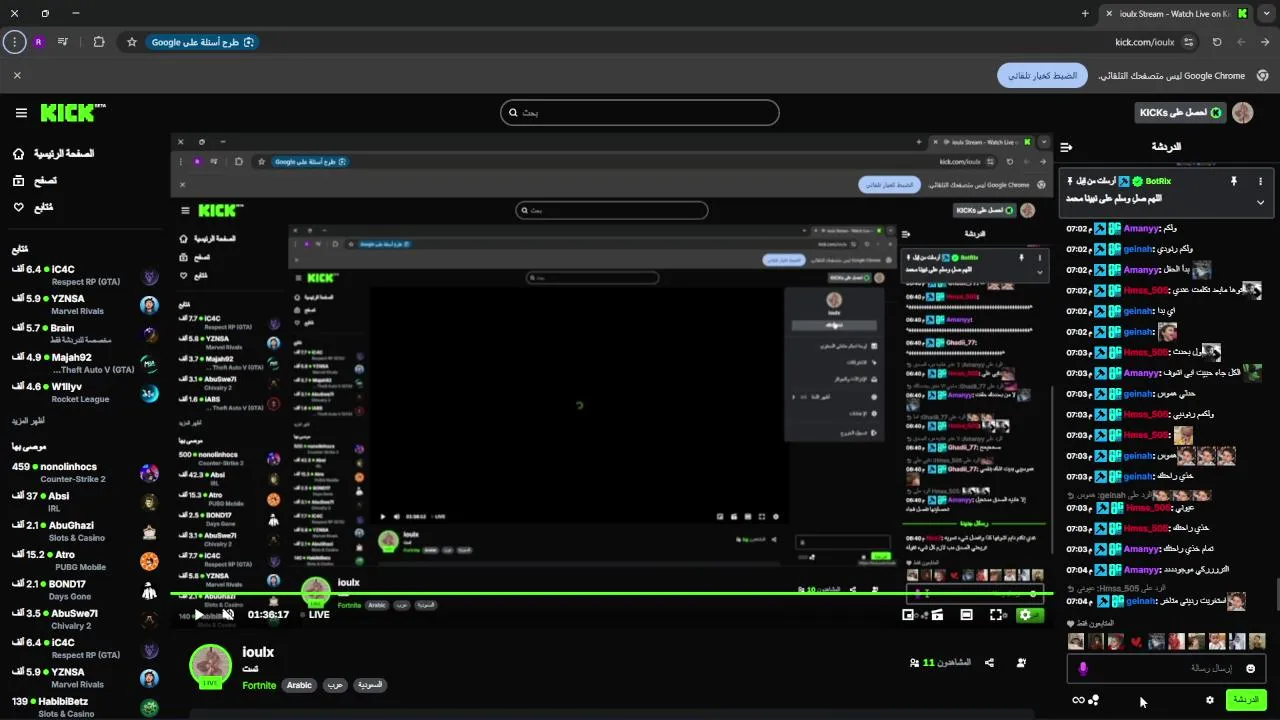Open the green player settings gear
1280x720 pixels.
[x=1025, y=615]
